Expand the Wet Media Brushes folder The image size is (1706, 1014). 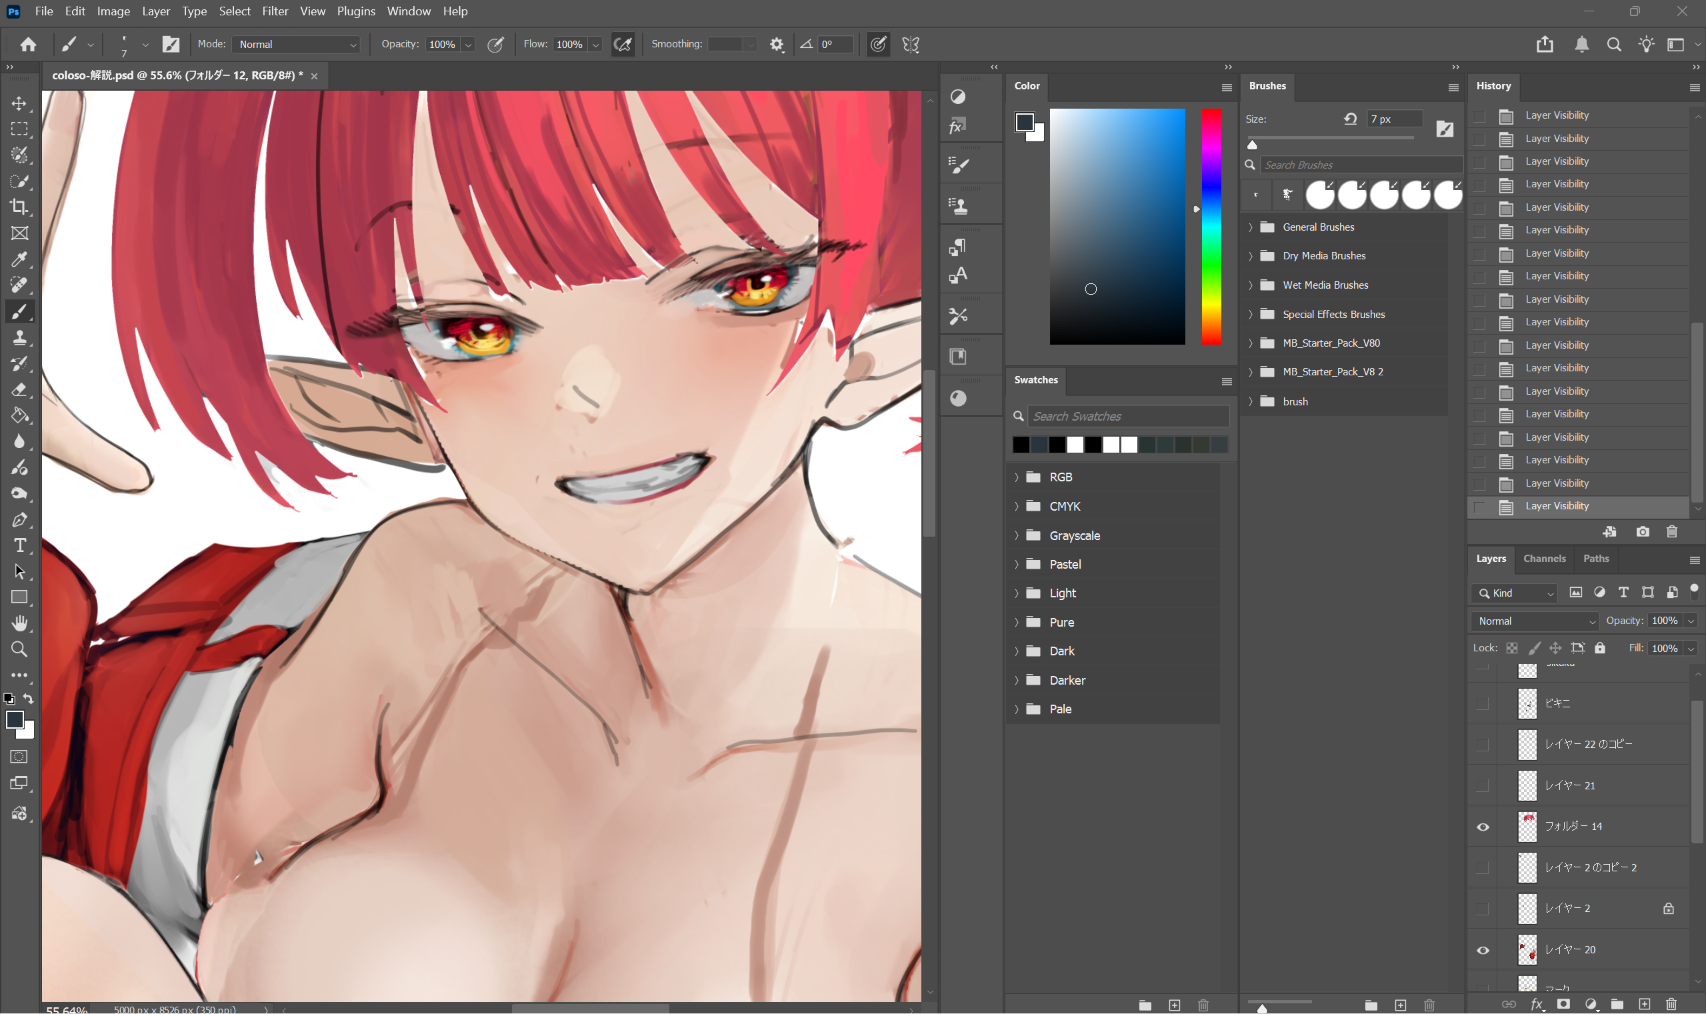point(1250,285)
